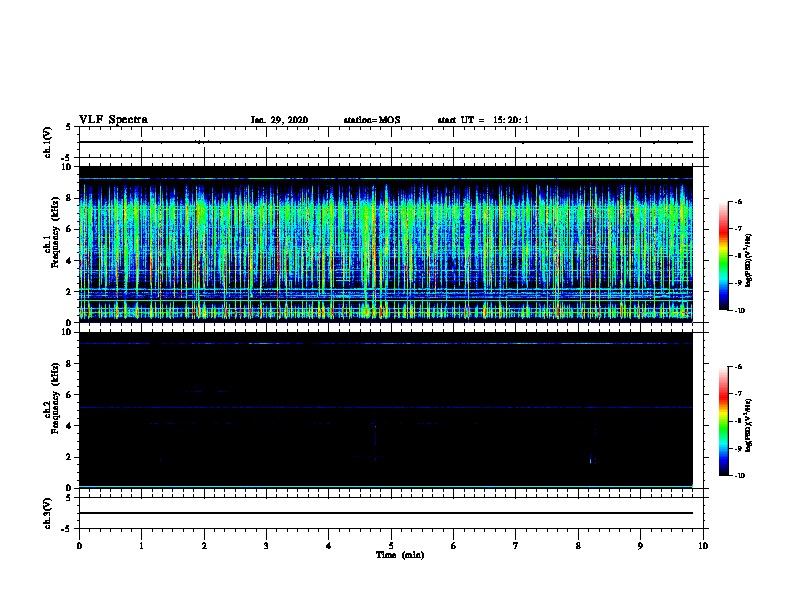Click '2' tick on ch.1 frequency axis

(69, 292)
